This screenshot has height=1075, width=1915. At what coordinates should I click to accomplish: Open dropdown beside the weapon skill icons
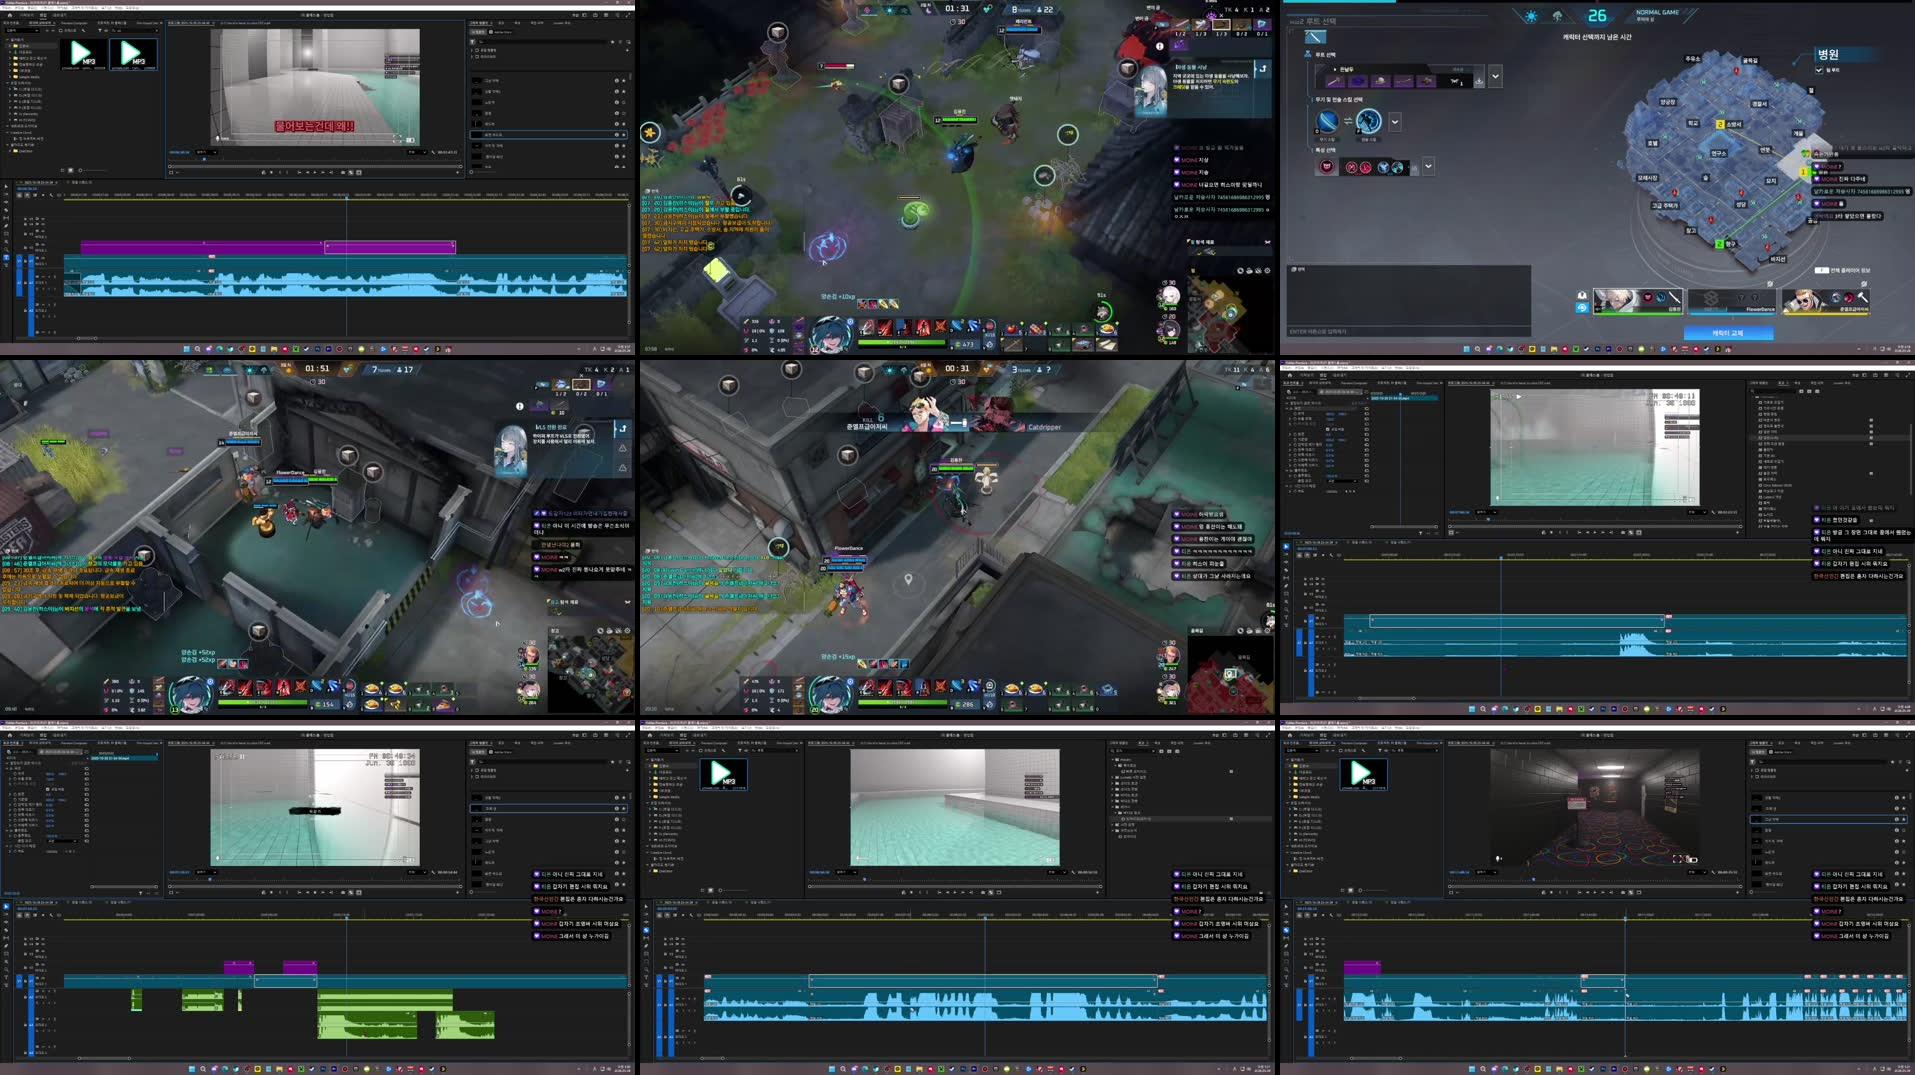(1395, 122)
